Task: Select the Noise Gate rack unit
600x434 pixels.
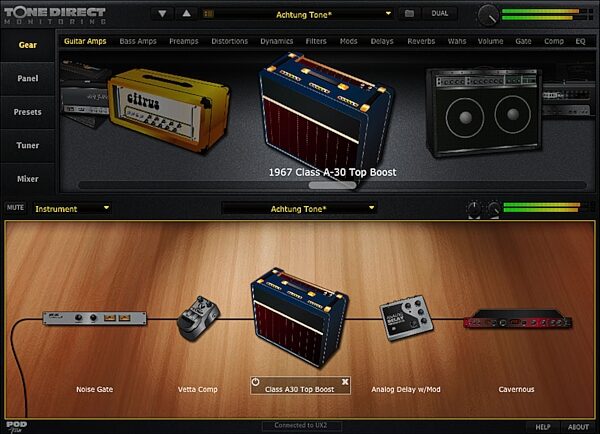Action: tap(94, 318)
